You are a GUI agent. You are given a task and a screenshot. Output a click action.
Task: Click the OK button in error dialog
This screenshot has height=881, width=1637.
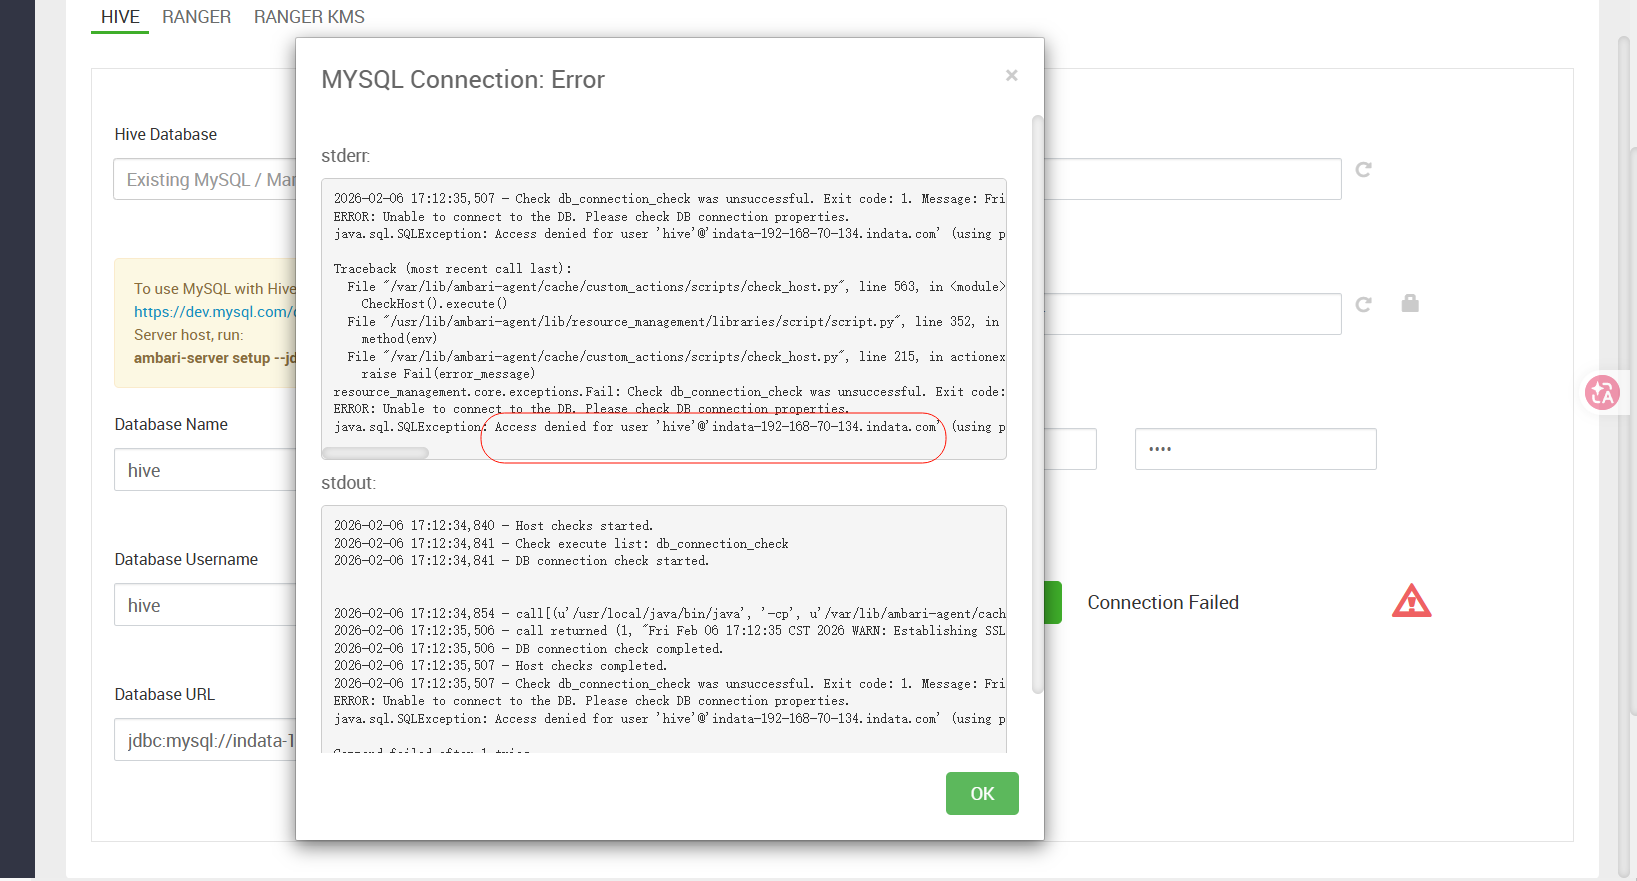[x=981, y=793]
